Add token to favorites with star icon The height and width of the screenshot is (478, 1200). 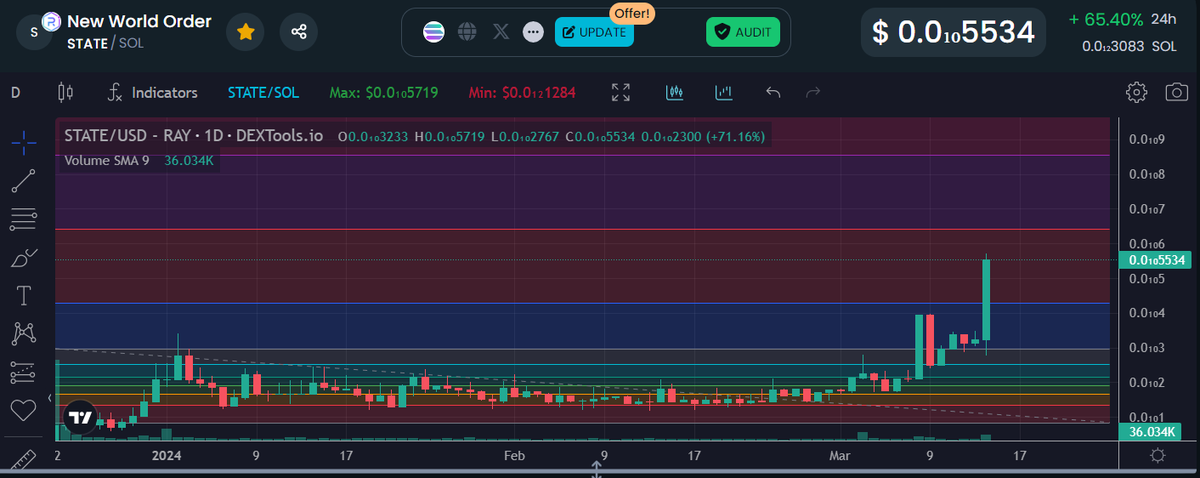(245, 32)
